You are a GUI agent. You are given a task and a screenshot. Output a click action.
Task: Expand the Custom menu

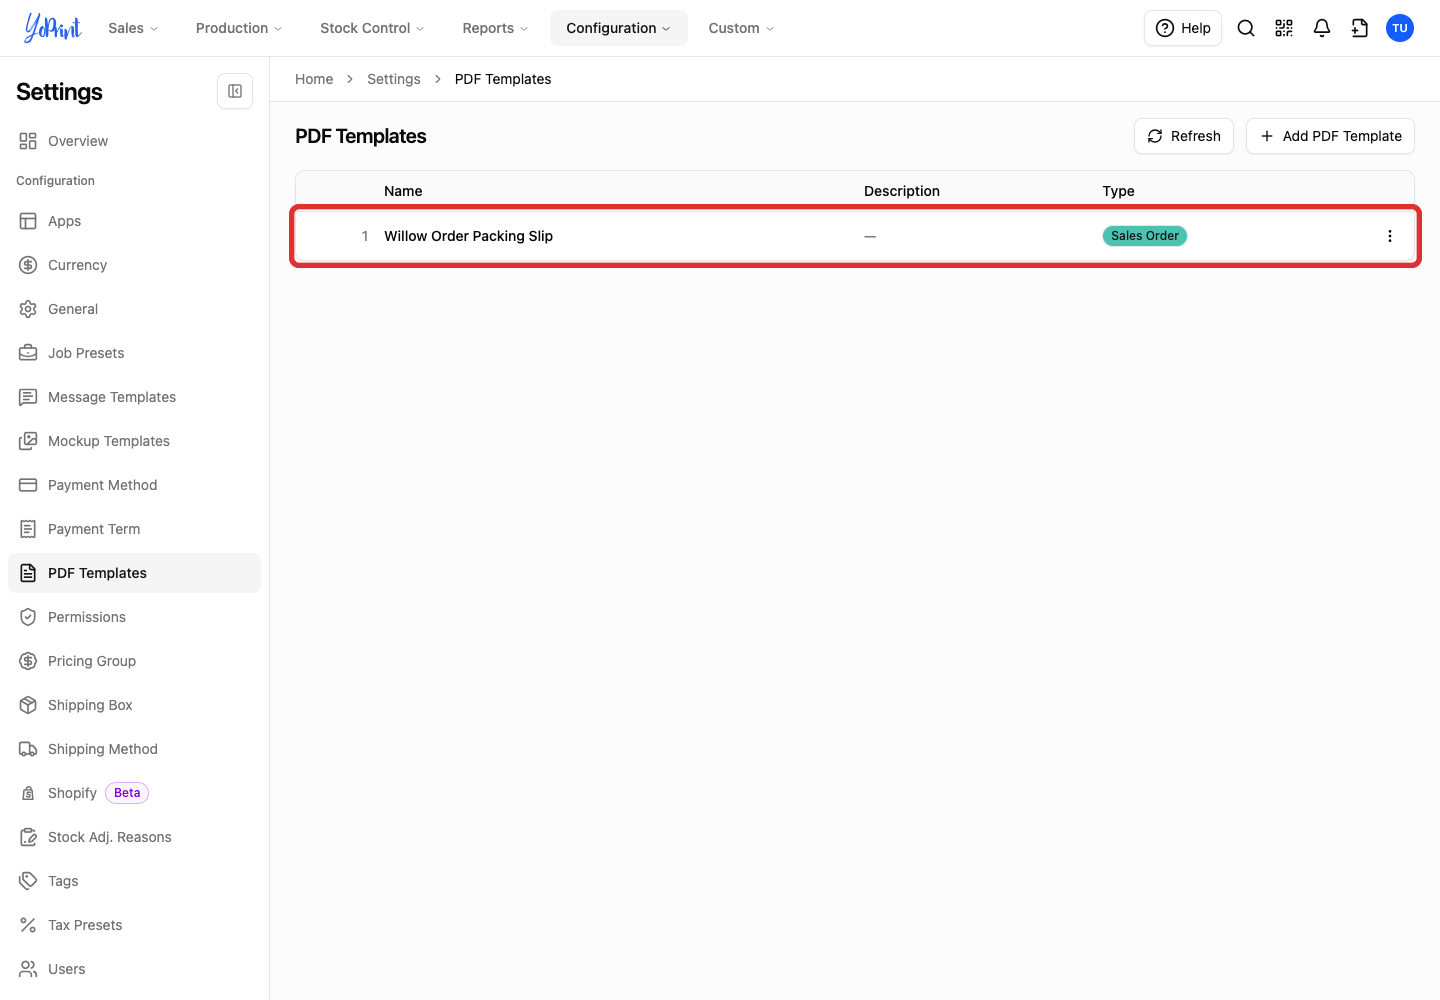(741, 28)
